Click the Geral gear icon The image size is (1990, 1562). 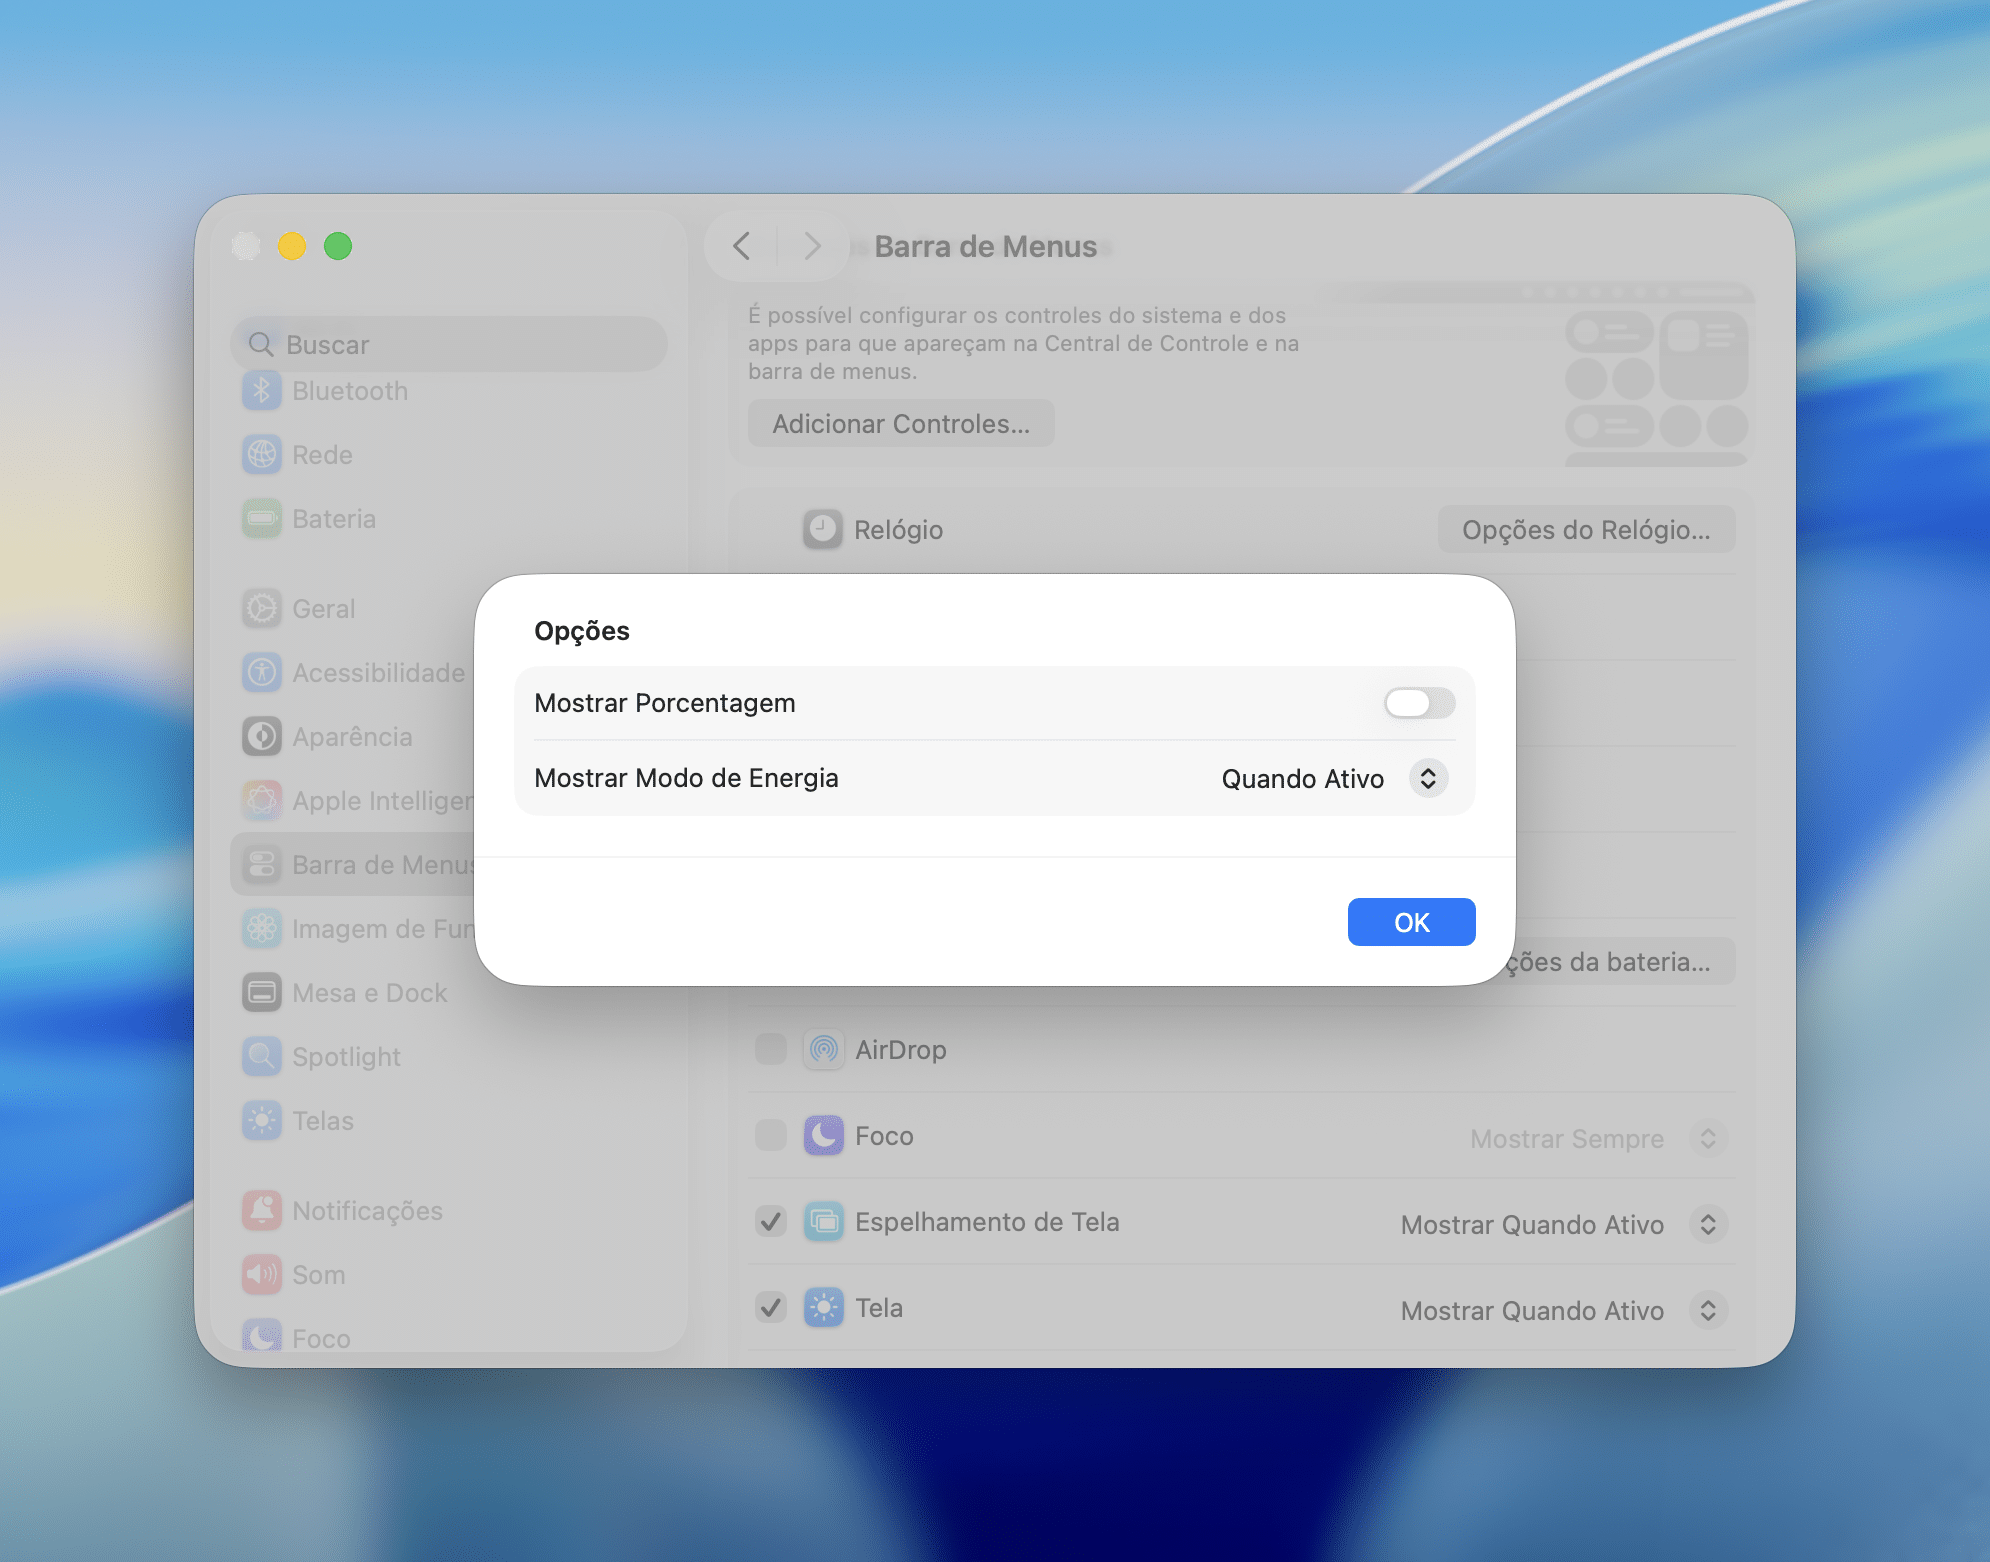[262, 609]
